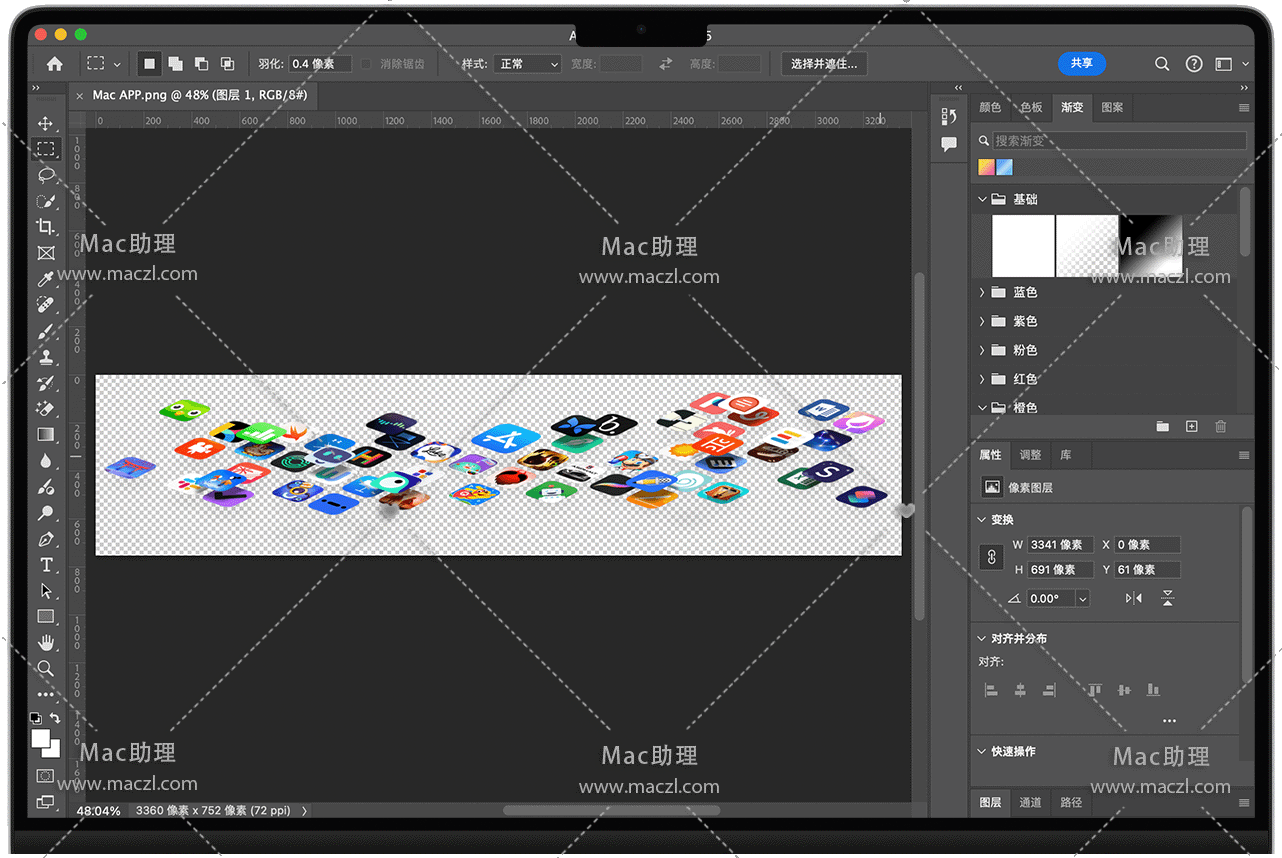
Task: Click the 选择并遮住 button
Action: [824, 64]
